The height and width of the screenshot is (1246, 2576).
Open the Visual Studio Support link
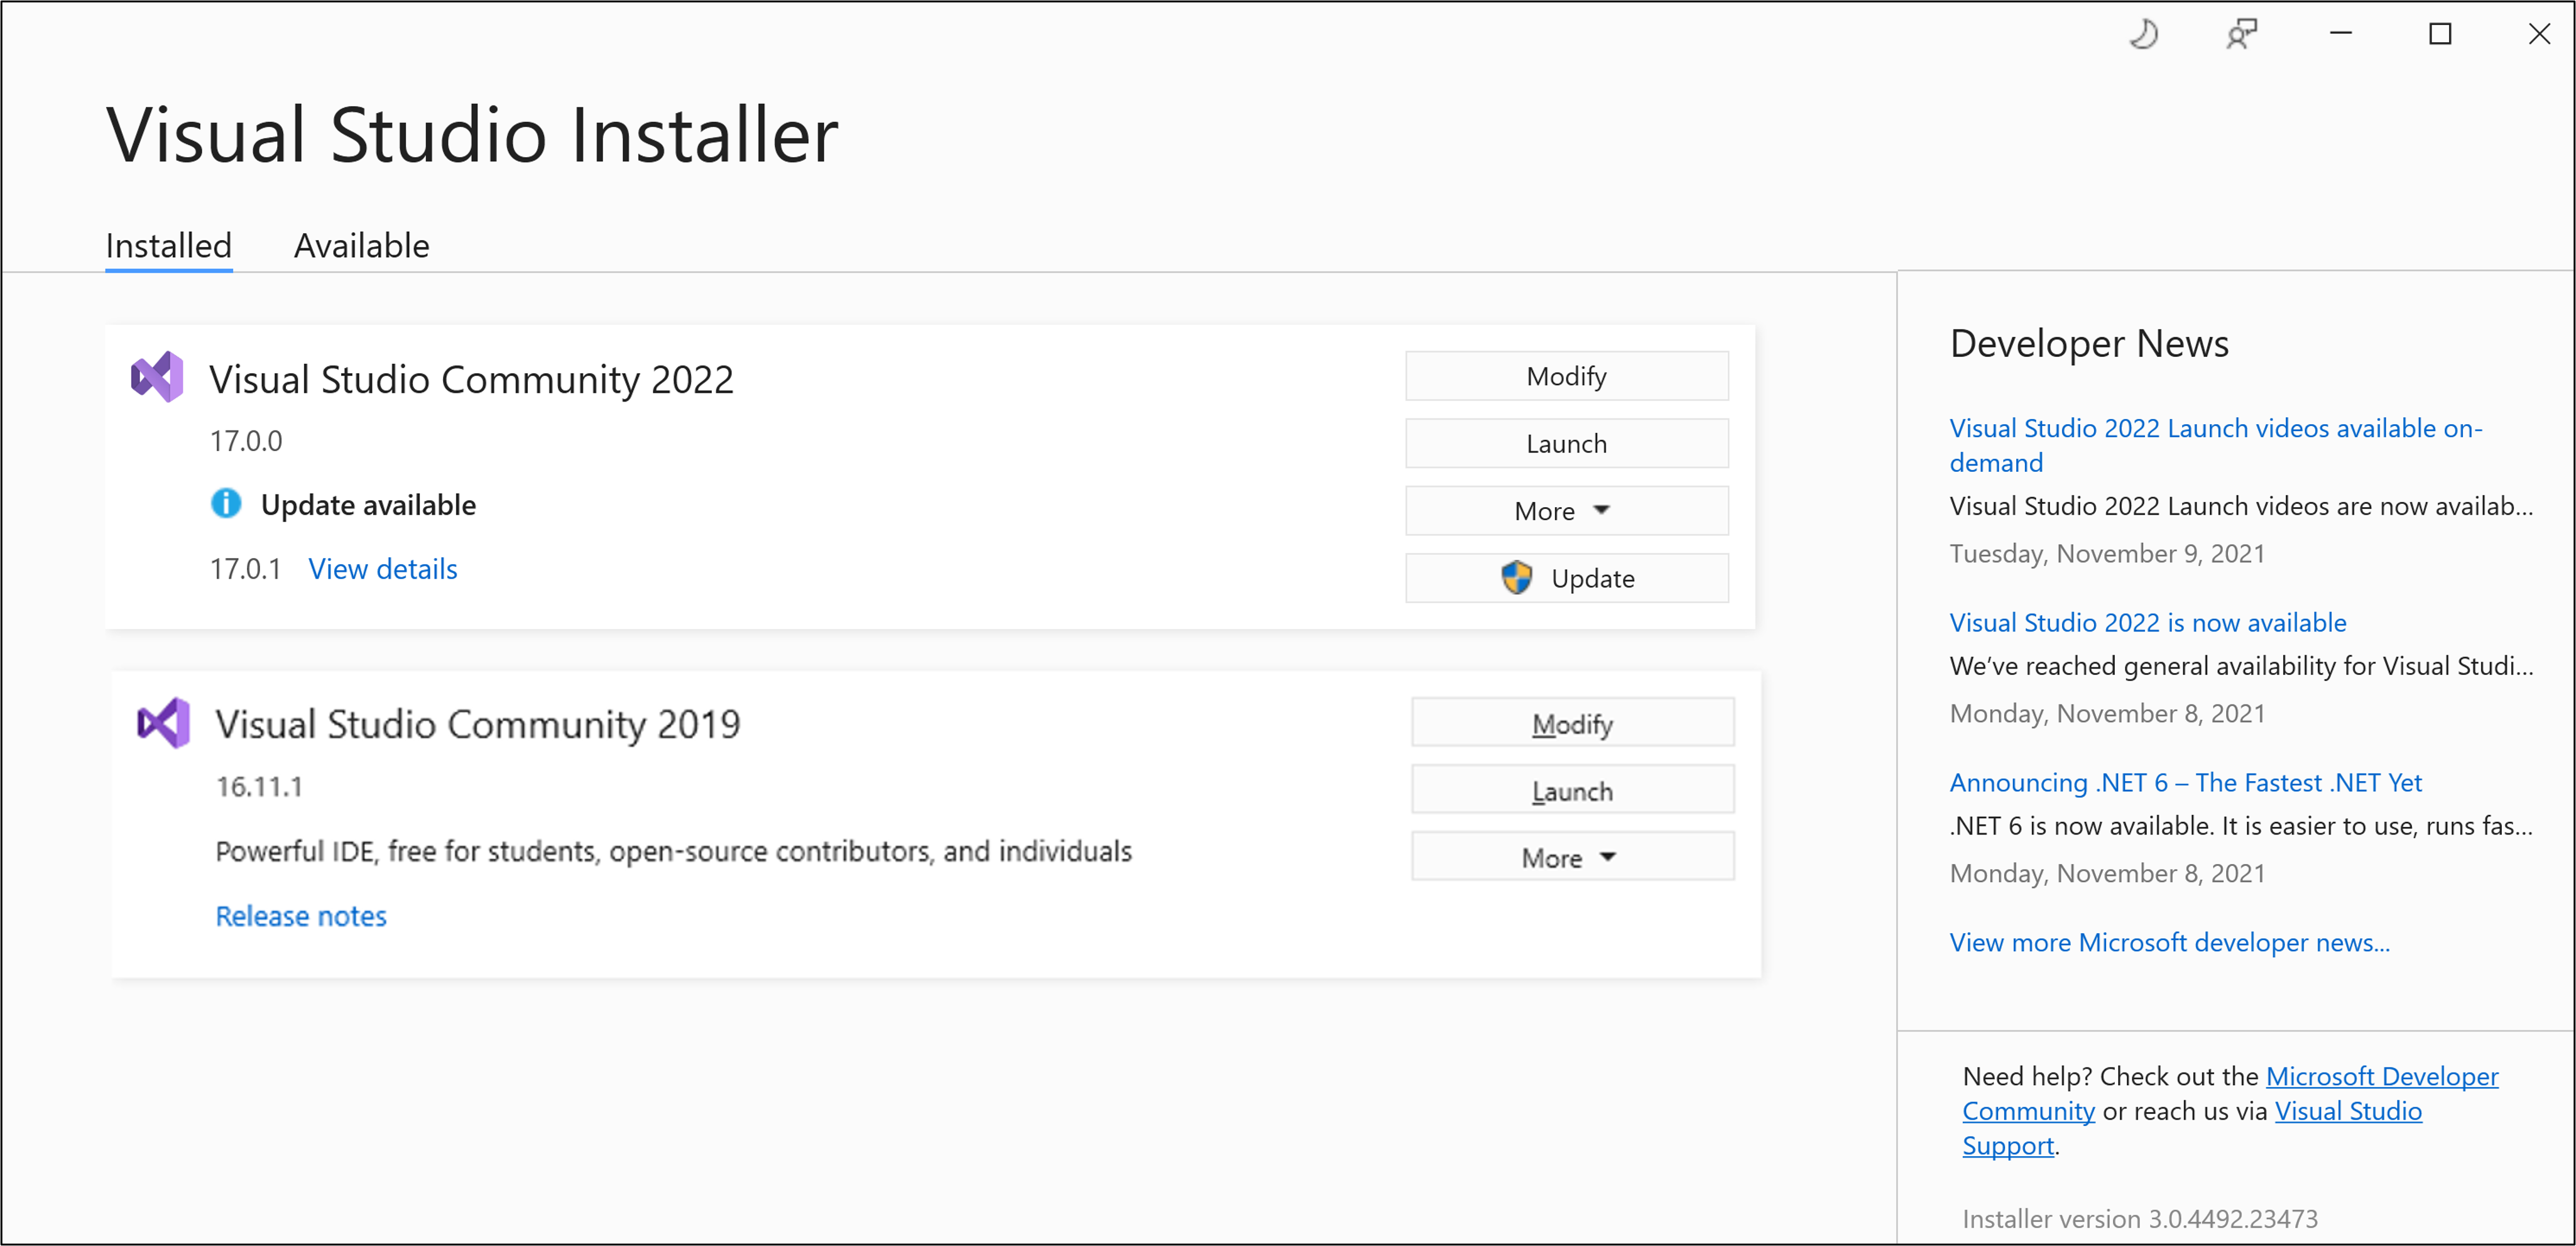pyautogui.click(x=2192, y=1128)
